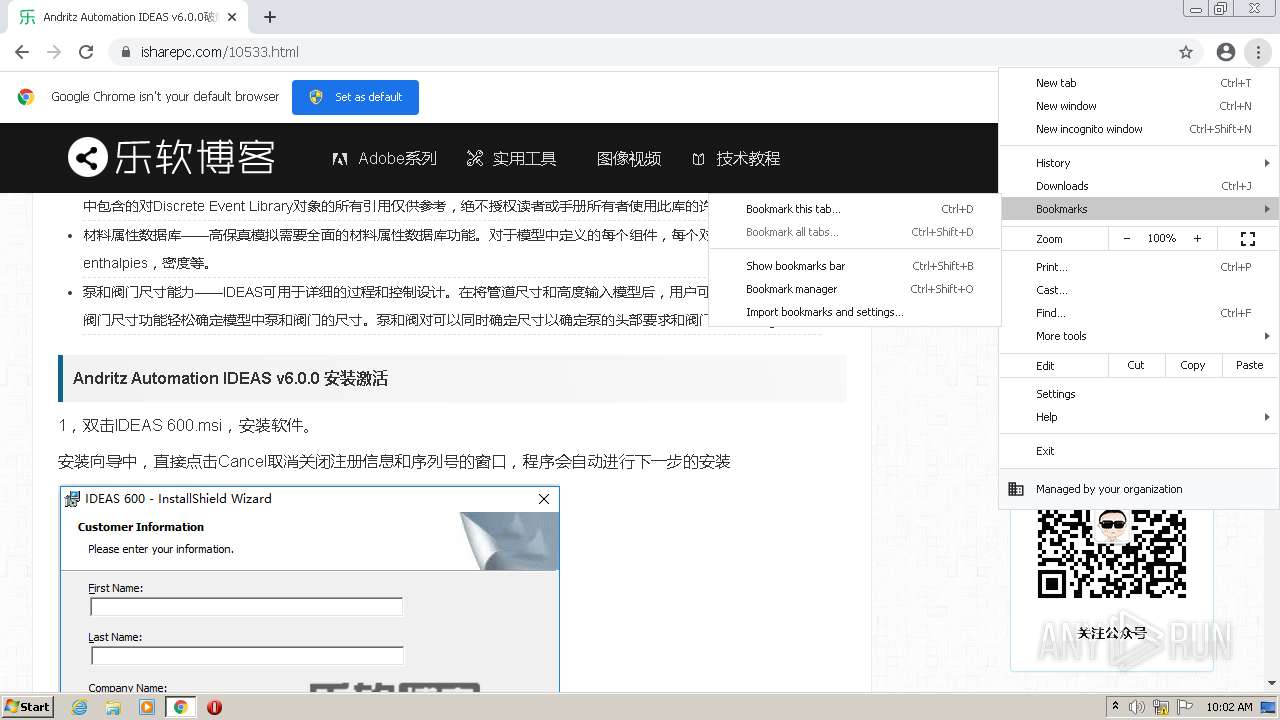
Task: Expand the History submenu
Action: click(x=1139, y=163)
